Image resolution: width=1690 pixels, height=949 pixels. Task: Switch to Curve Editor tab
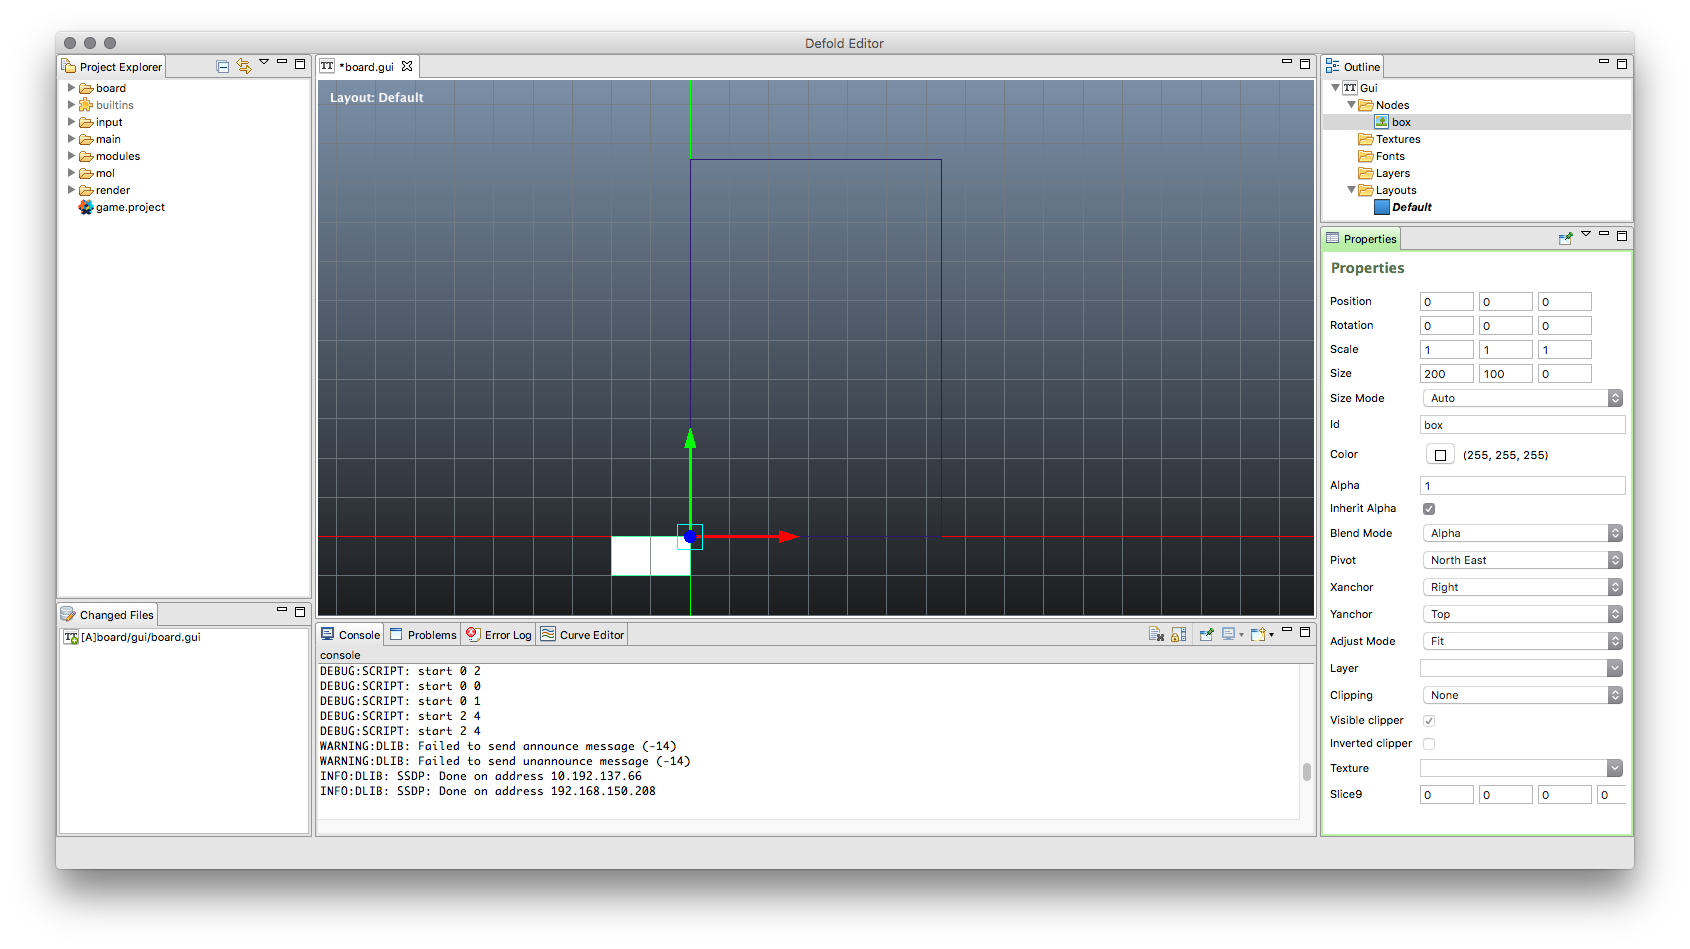click(x=582, y=635)
